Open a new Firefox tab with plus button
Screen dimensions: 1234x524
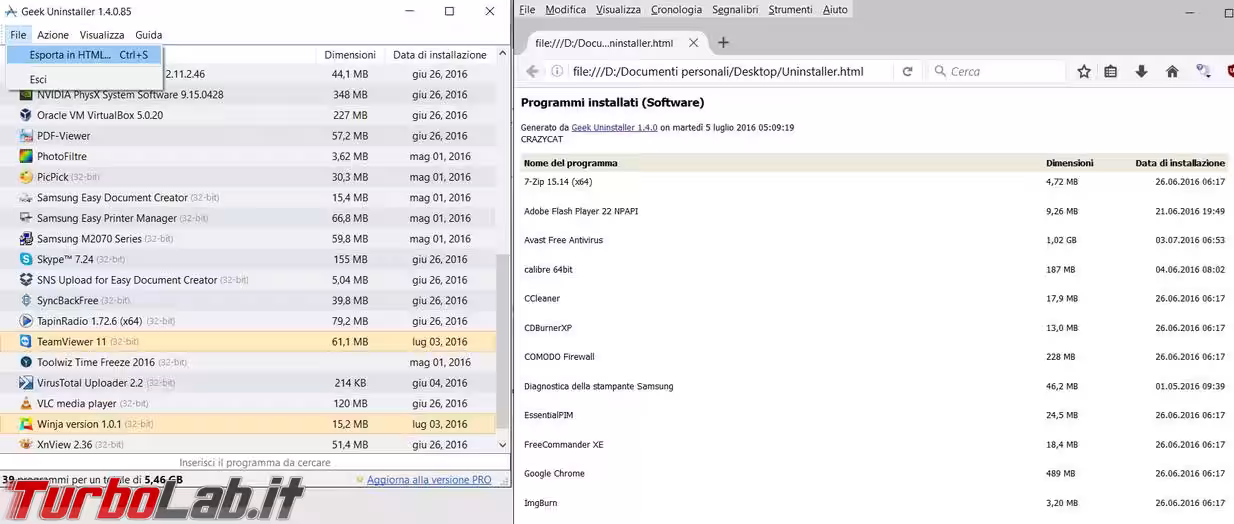(x=724, y=43)
